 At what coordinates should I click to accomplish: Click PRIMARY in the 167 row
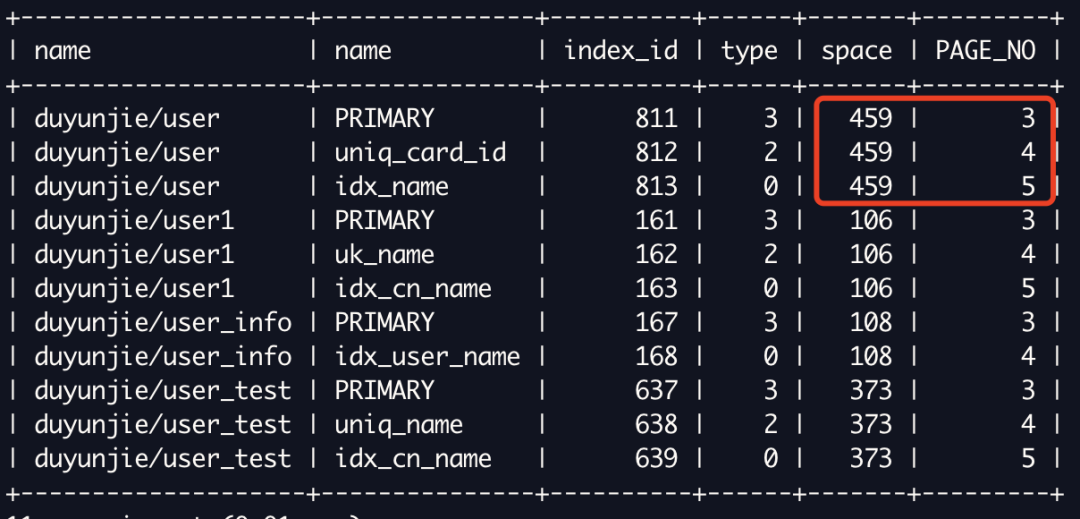pyautogui.click(x=384, y=323)
